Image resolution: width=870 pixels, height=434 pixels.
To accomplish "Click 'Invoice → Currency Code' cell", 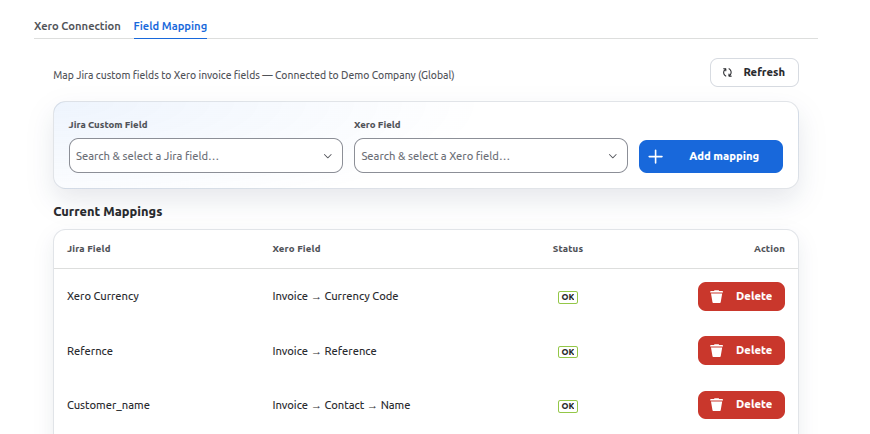I will click(x=335, y=296).
